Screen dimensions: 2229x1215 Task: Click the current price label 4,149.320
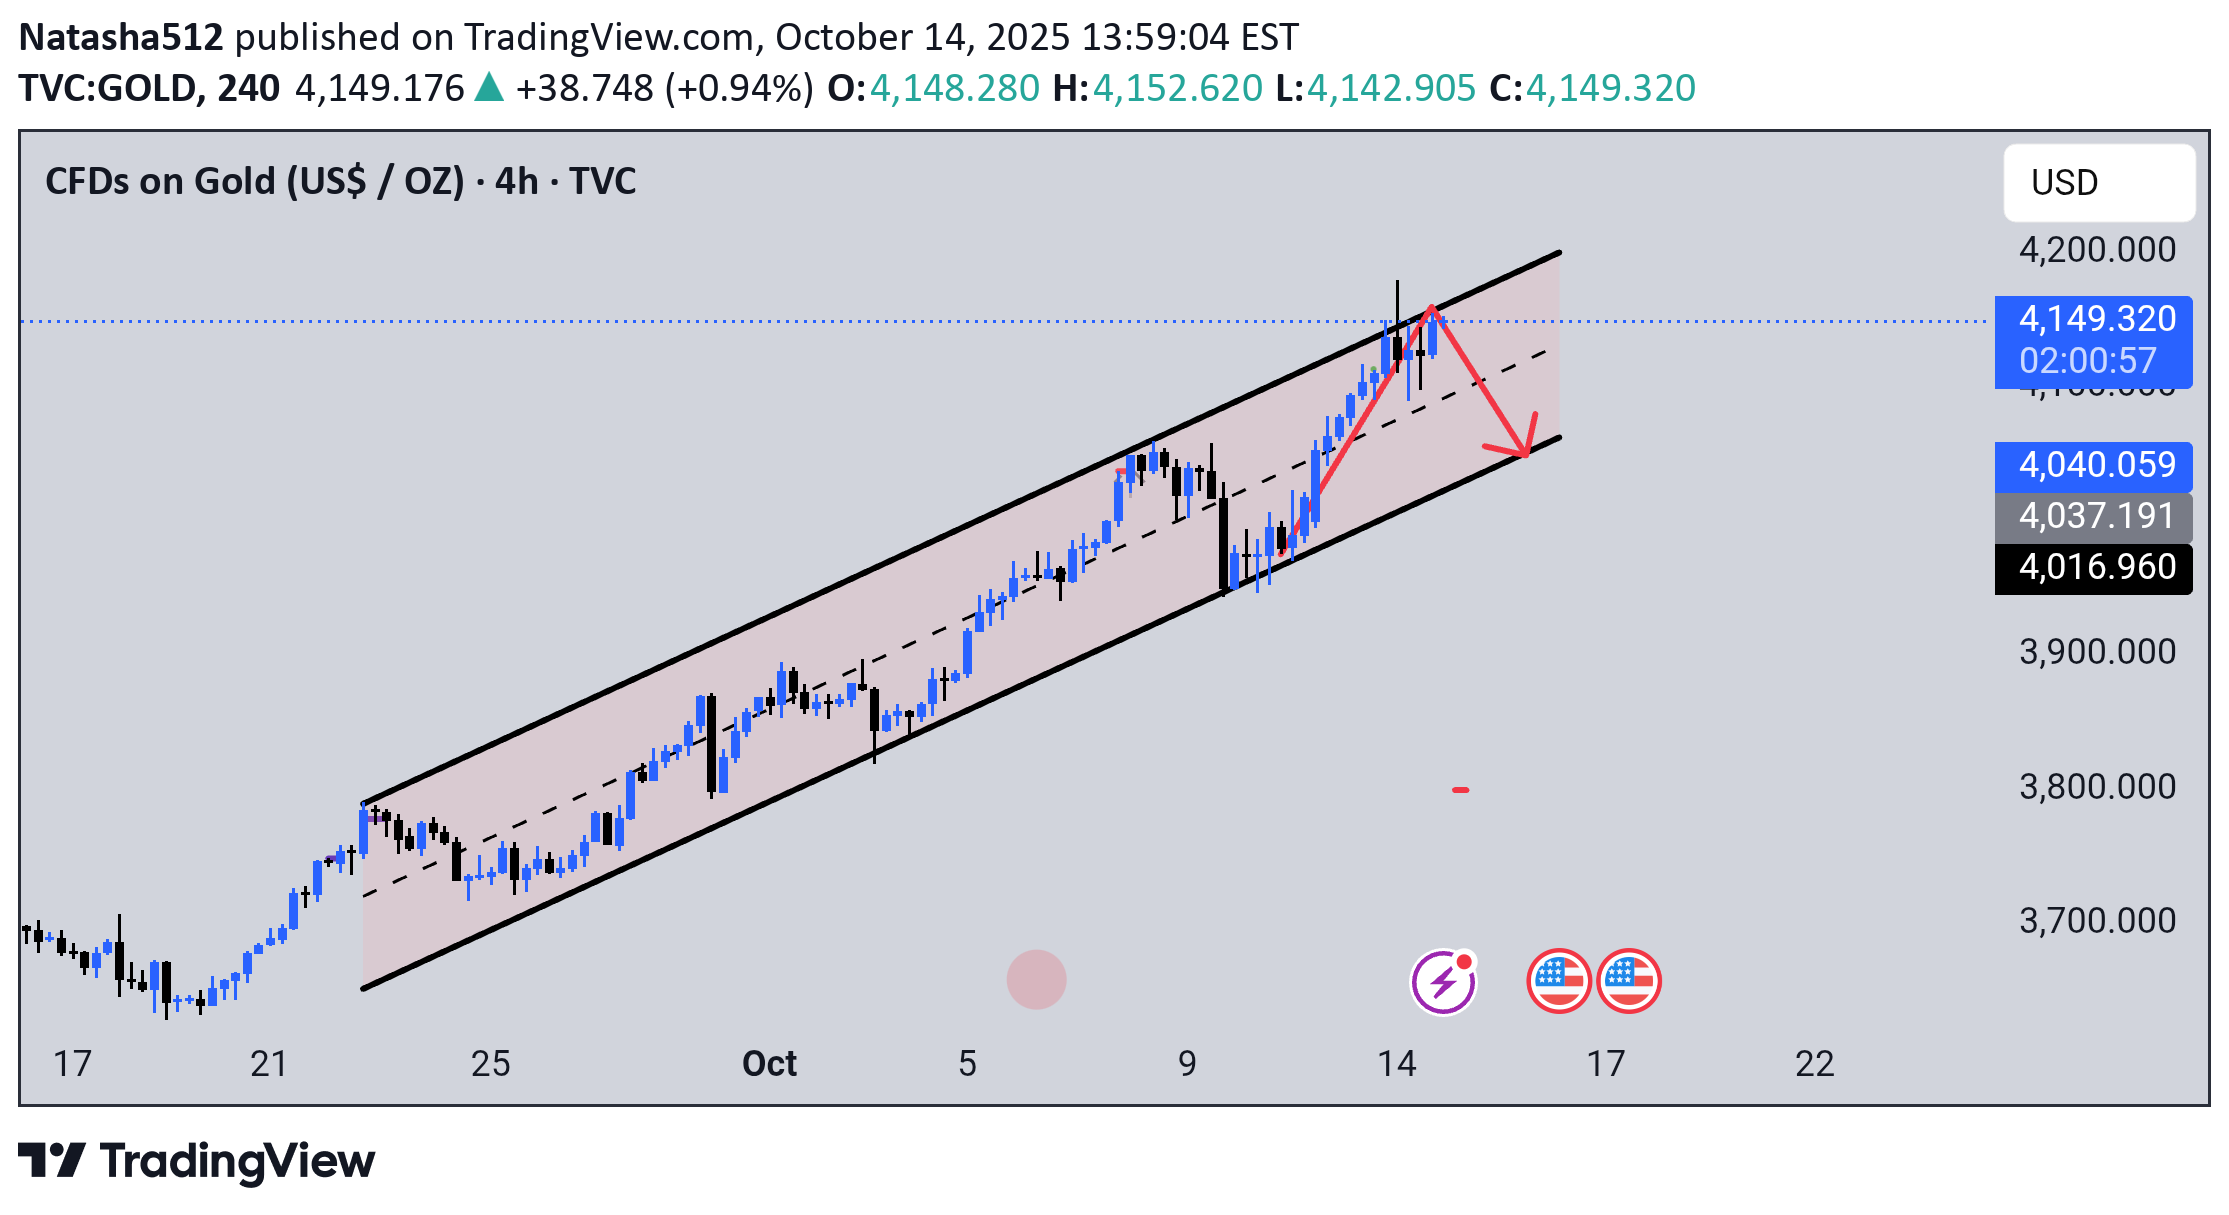[2096, 319]
